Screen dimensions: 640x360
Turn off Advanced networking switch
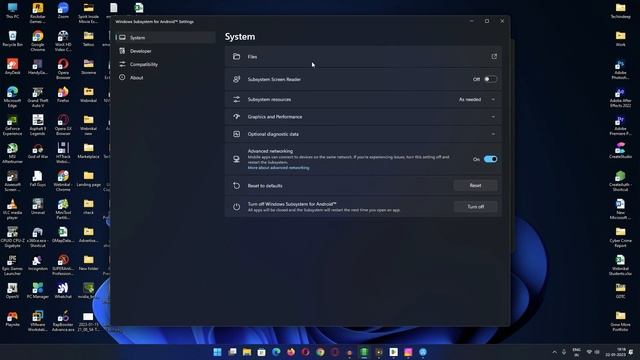pos(490,159)
